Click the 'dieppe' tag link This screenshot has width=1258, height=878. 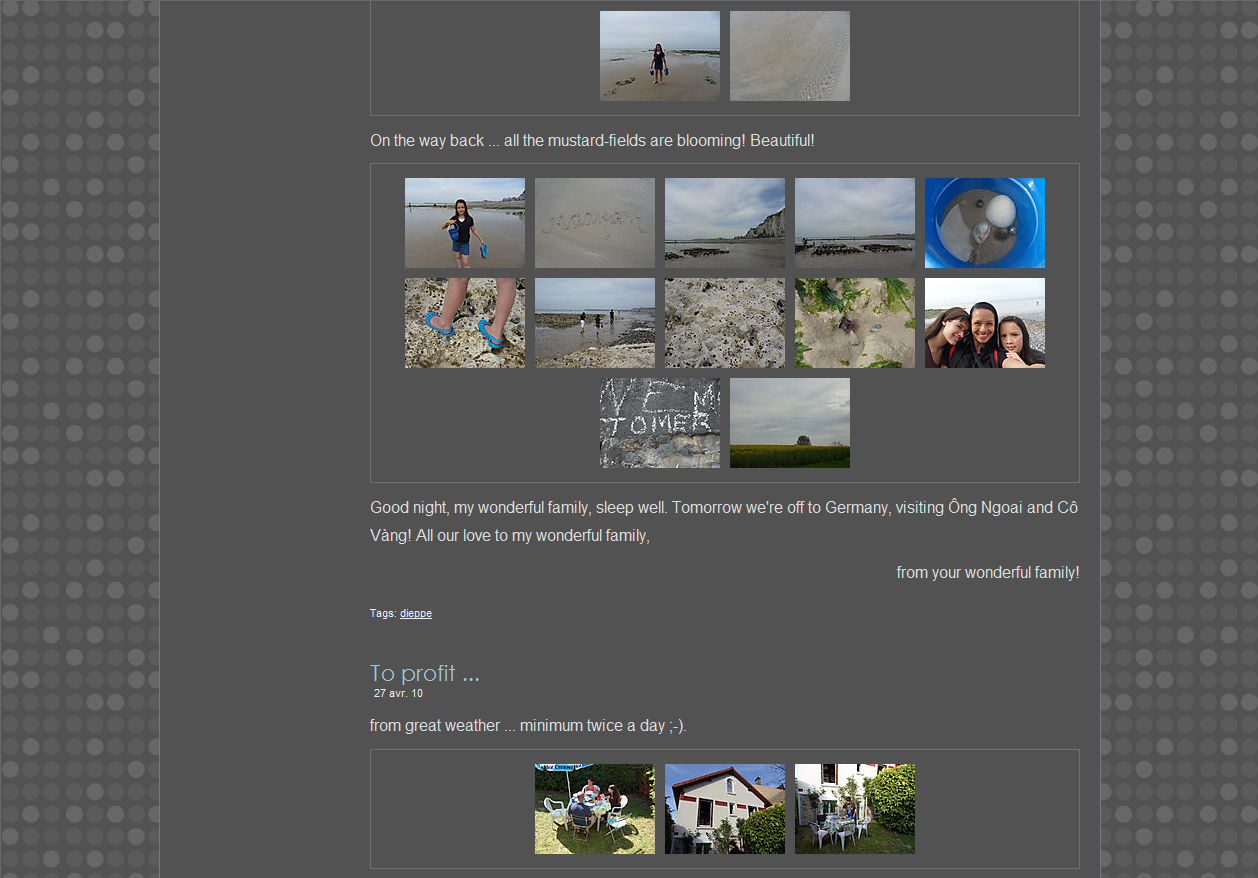tap(416, 613)
